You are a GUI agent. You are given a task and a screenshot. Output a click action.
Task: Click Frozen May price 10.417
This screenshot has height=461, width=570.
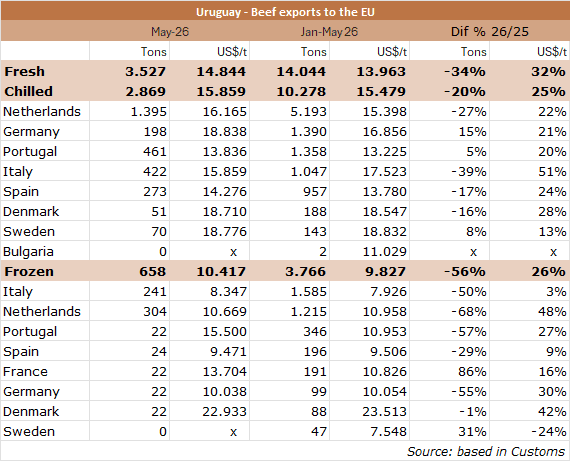(221, 271)
